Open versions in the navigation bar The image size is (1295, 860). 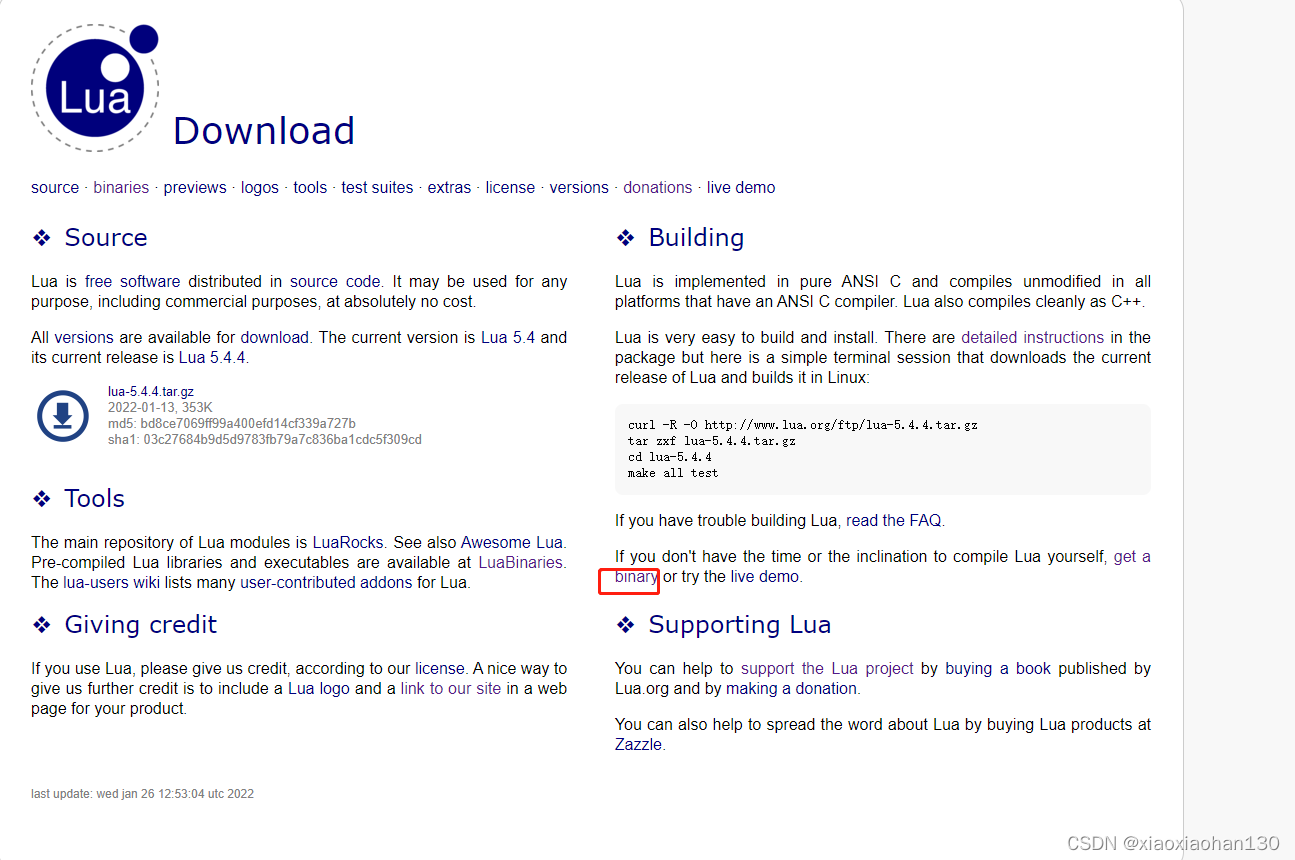click(x=579, y=187)
